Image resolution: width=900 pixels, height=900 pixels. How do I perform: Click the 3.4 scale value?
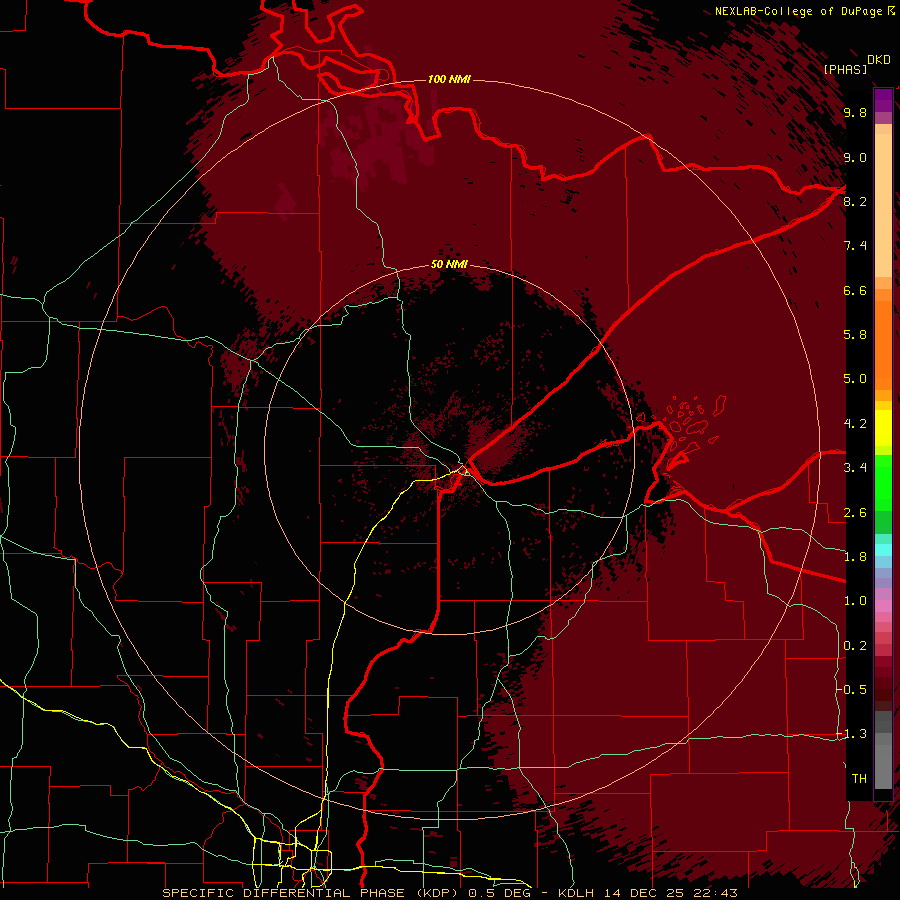tap(855, 468)
